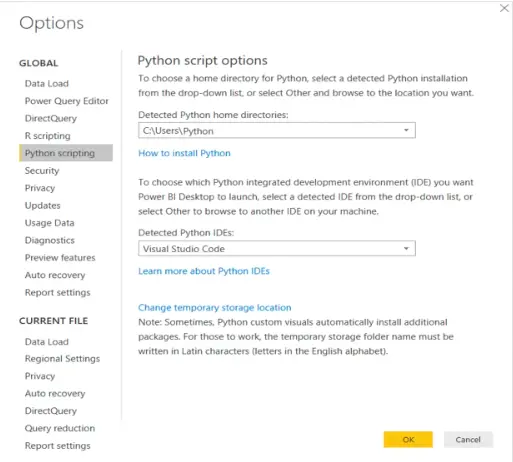Click the C:\Users\Python directory field
This screenshot has height=462, width=513.
[277, 130]
